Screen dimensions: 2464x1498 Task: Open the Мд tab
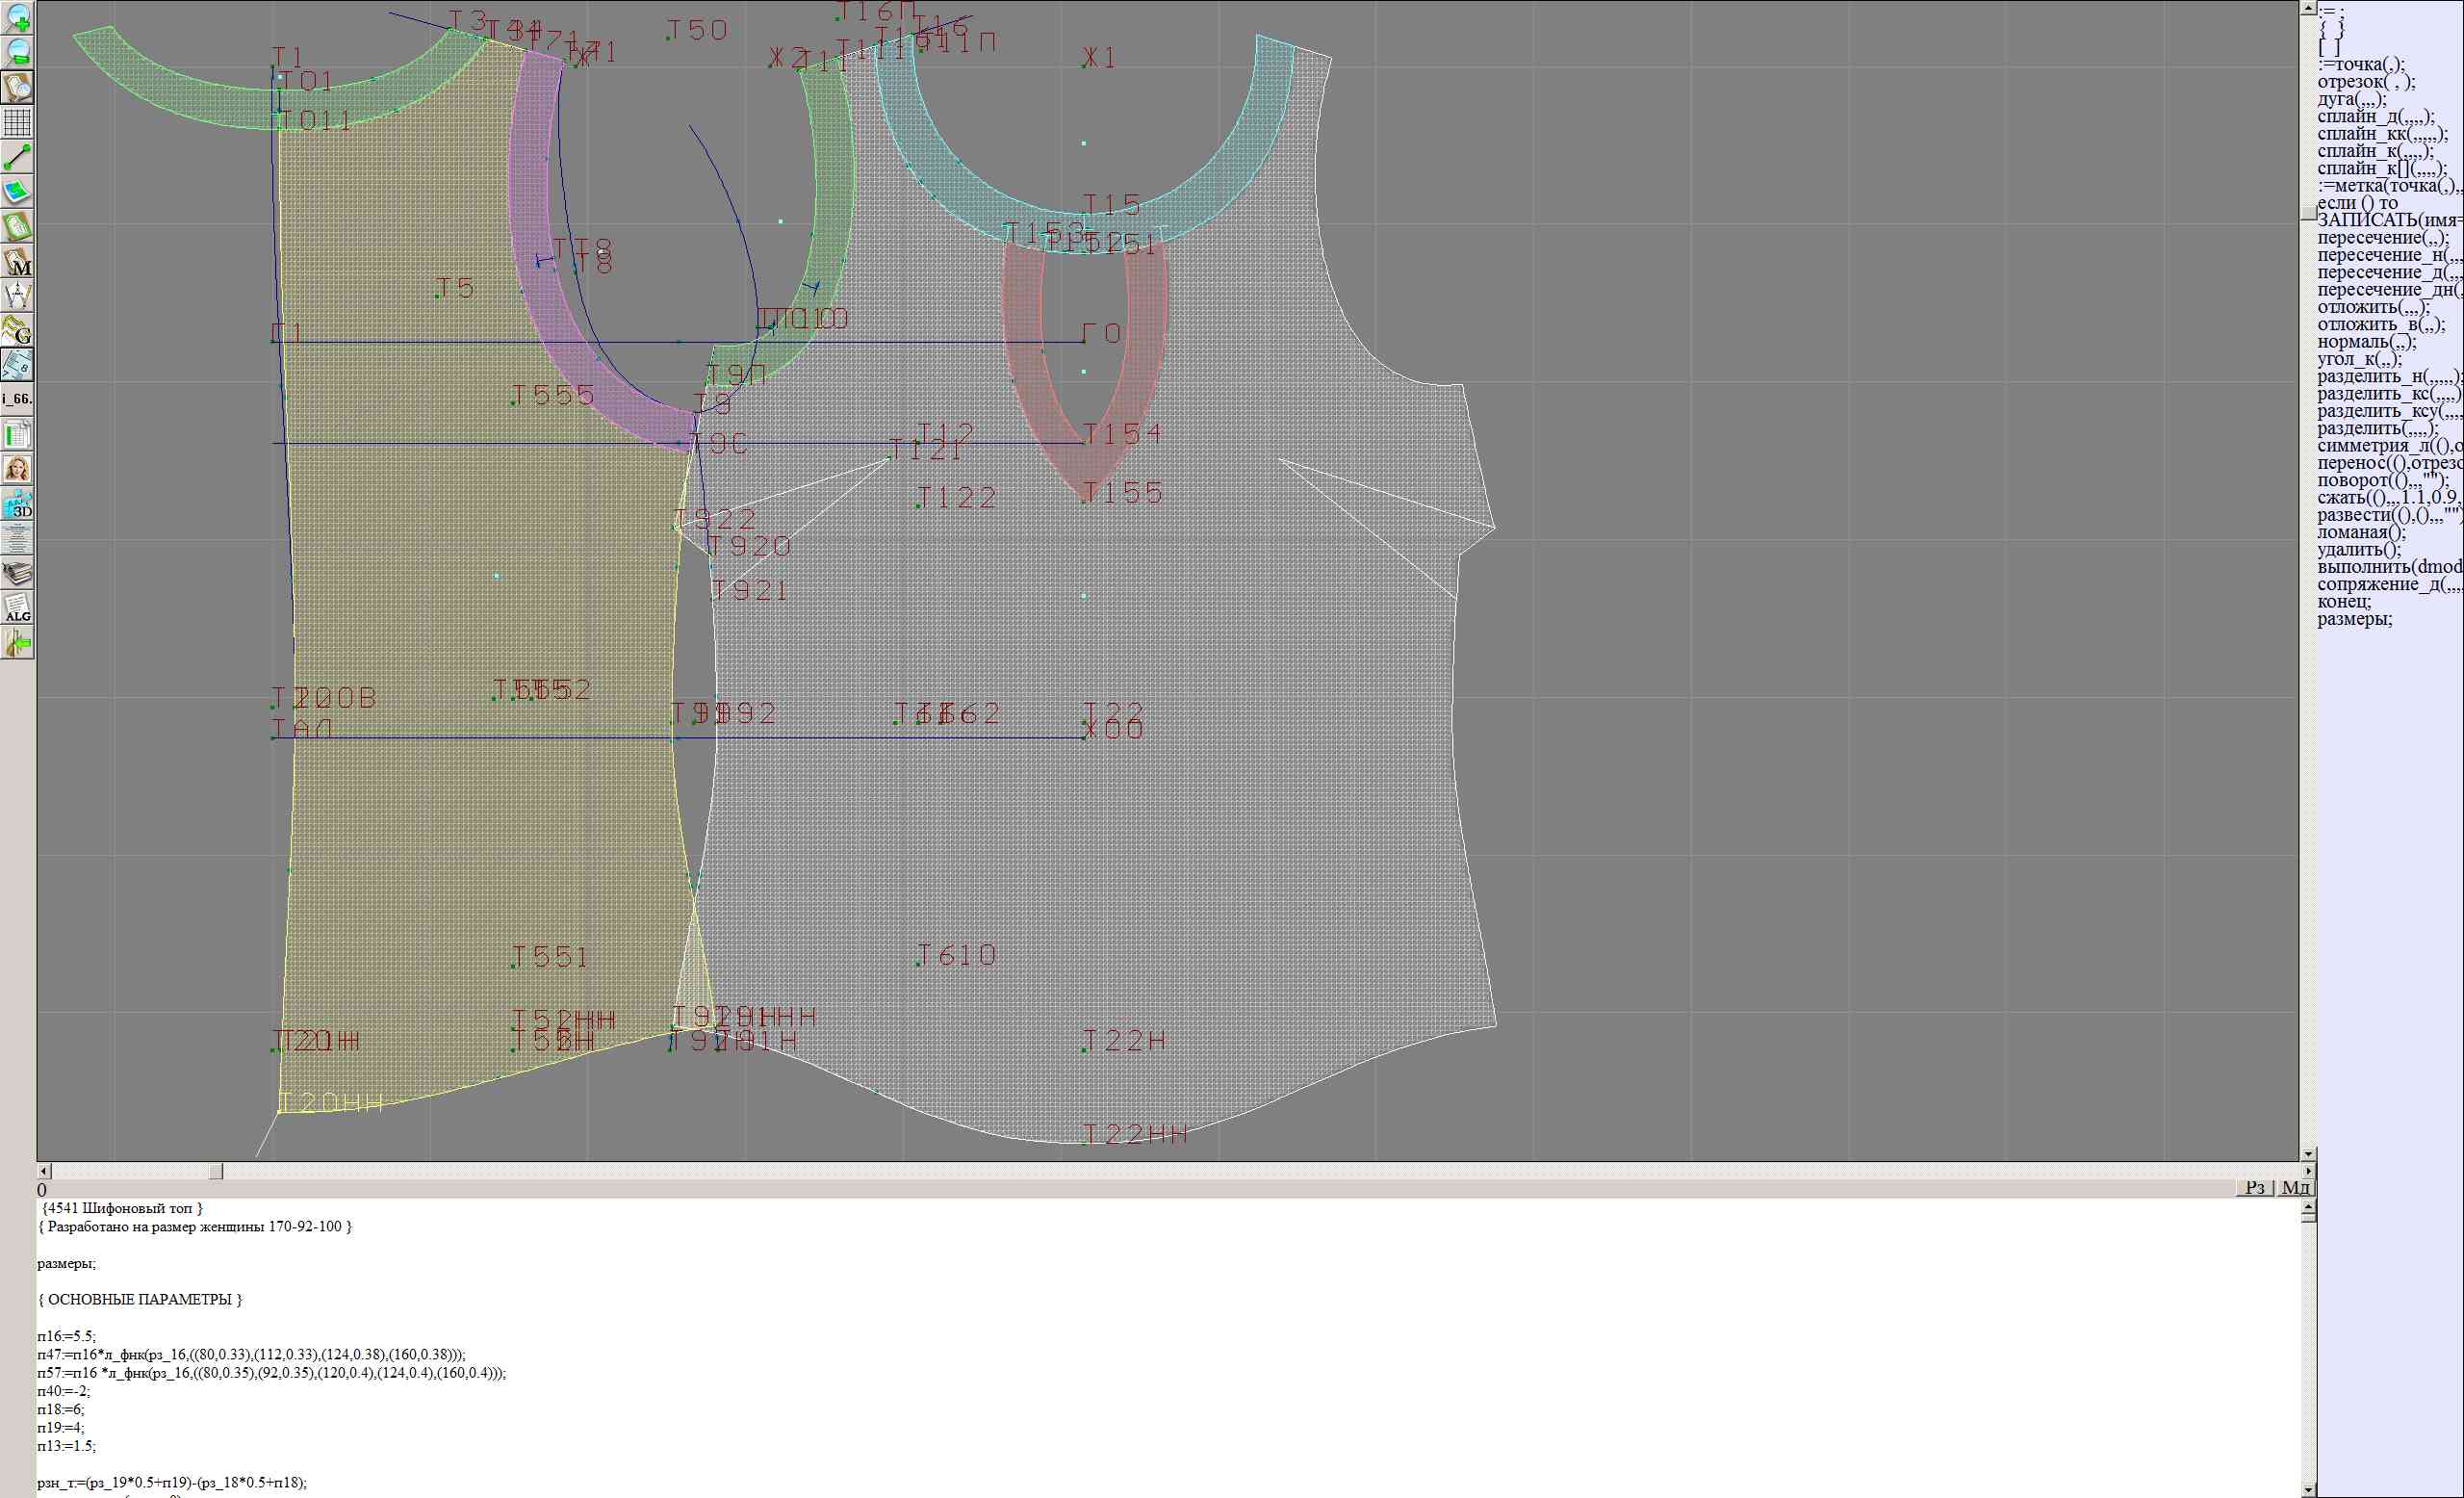coord(2295,1187)
